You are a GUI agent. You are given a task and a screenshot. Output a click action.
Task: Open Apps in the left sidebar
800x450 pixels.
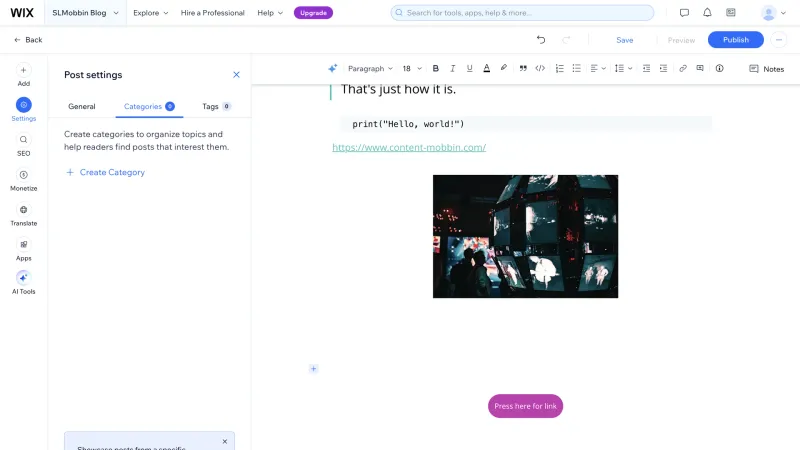tap(23, 250)
